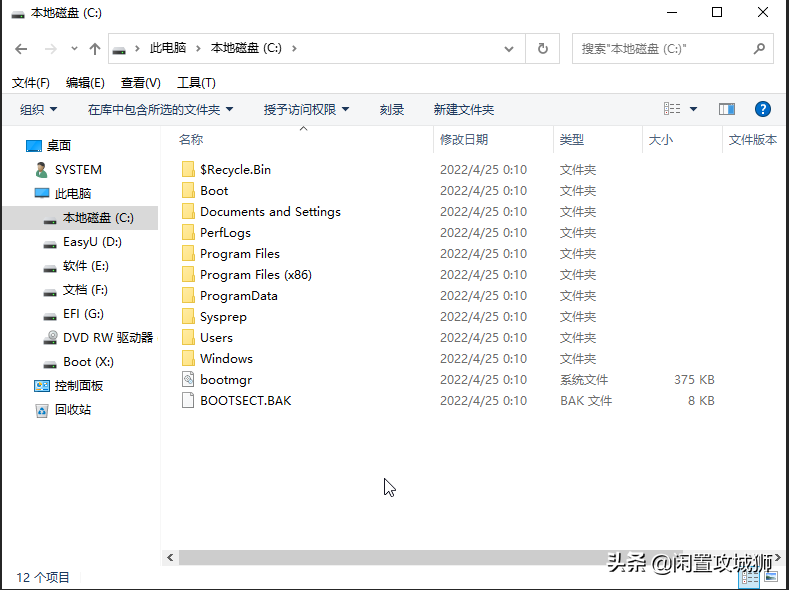Viewport: 789px width, 590px height.
Task: Open the 文件(F) menu
Action: pyautogui.click(x=31, y=83)
